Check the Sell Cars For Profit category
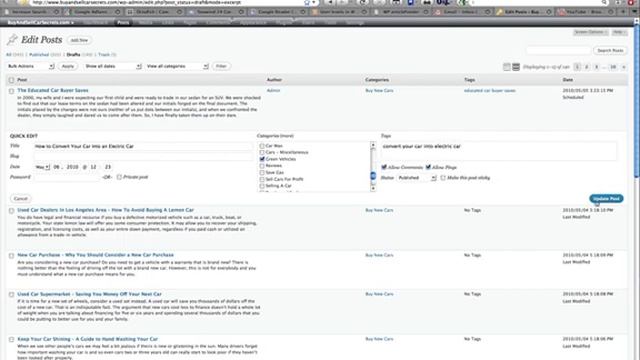The width and height of the screenshot is (640, 360). (x=262, y=179)
